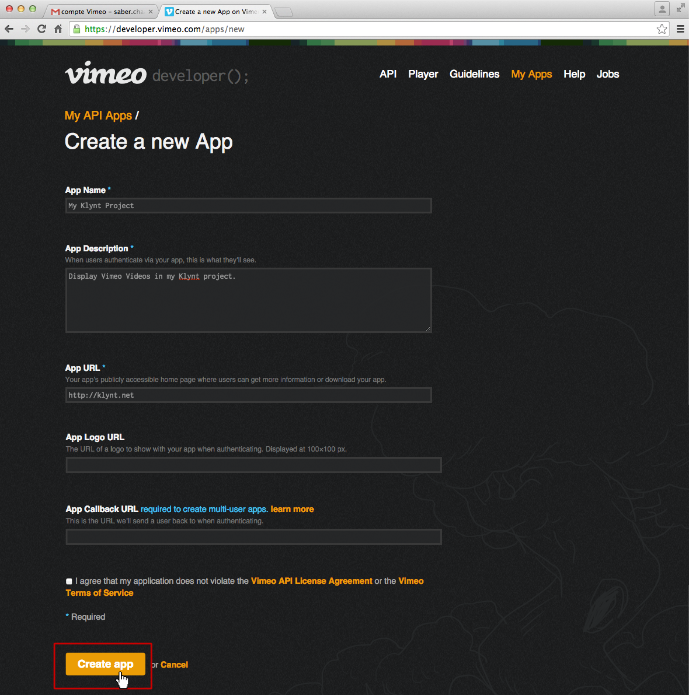Click the Create app button
This screenshot has height=695, width=689.
point(106,664)
